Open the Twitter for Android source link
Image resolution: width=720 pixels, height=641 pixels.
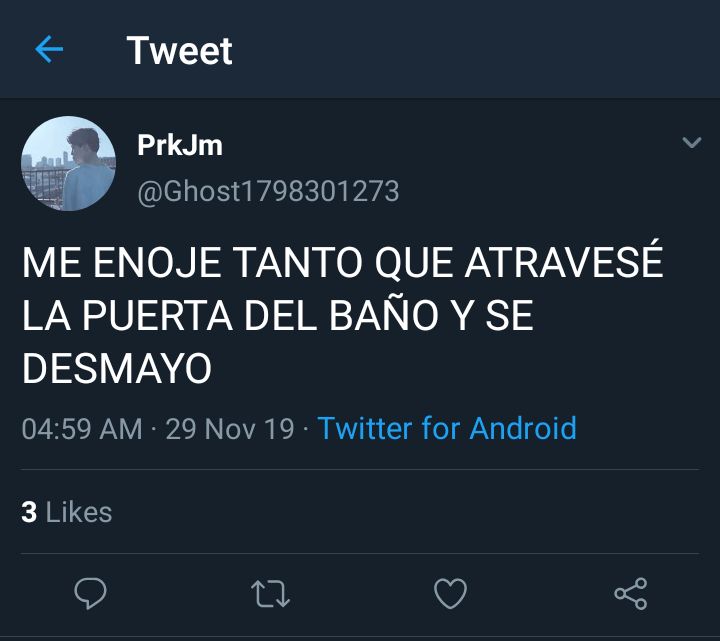447,428
